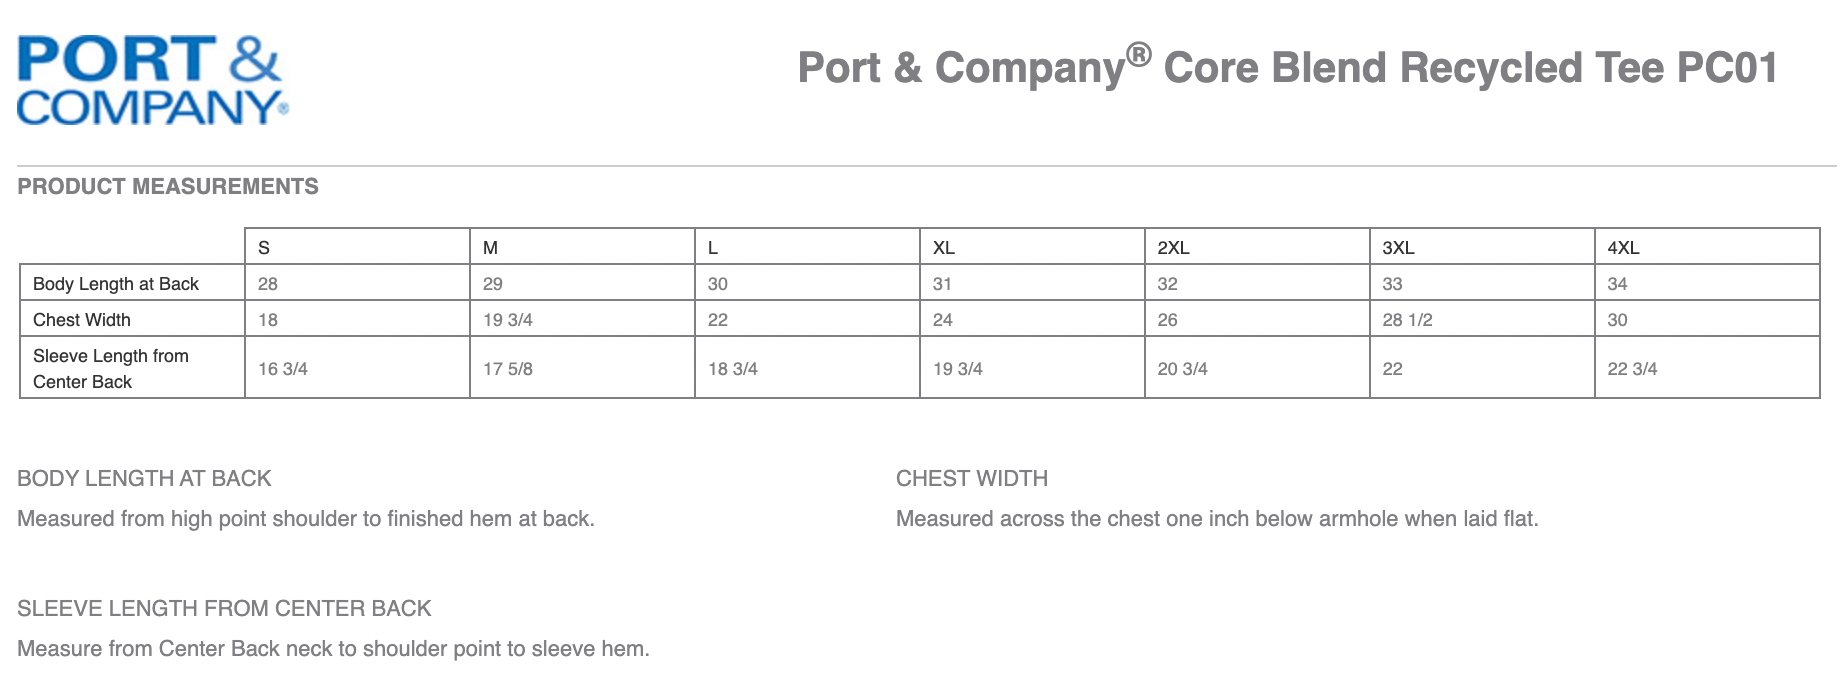Image resolution: width=1846 pixels, height=690 pixels.
Task: Select the 4XL size column header
Action: pos(1707,247)
